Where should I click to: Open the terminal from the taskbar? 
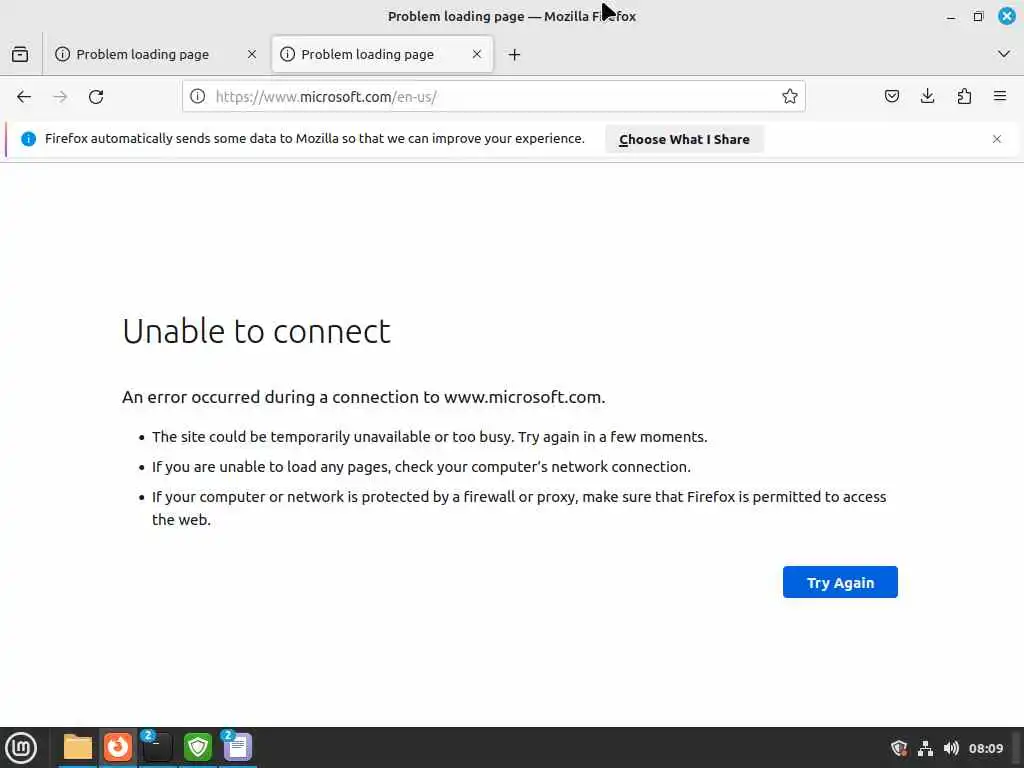(157, 747)
